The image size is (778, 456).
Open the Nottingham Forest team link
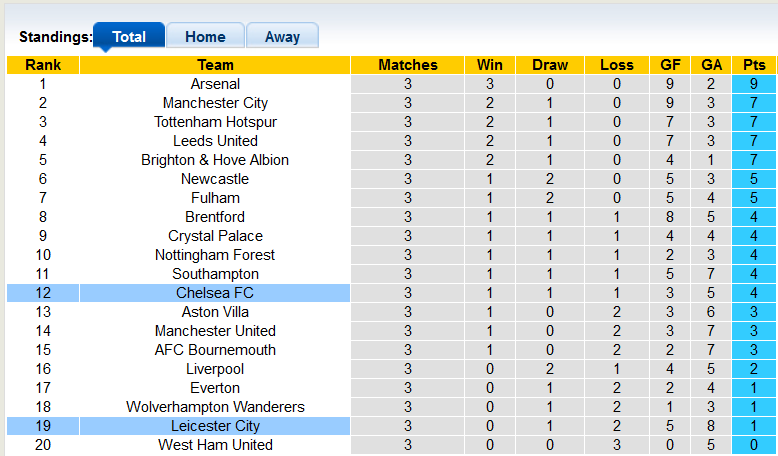(215, 255)
